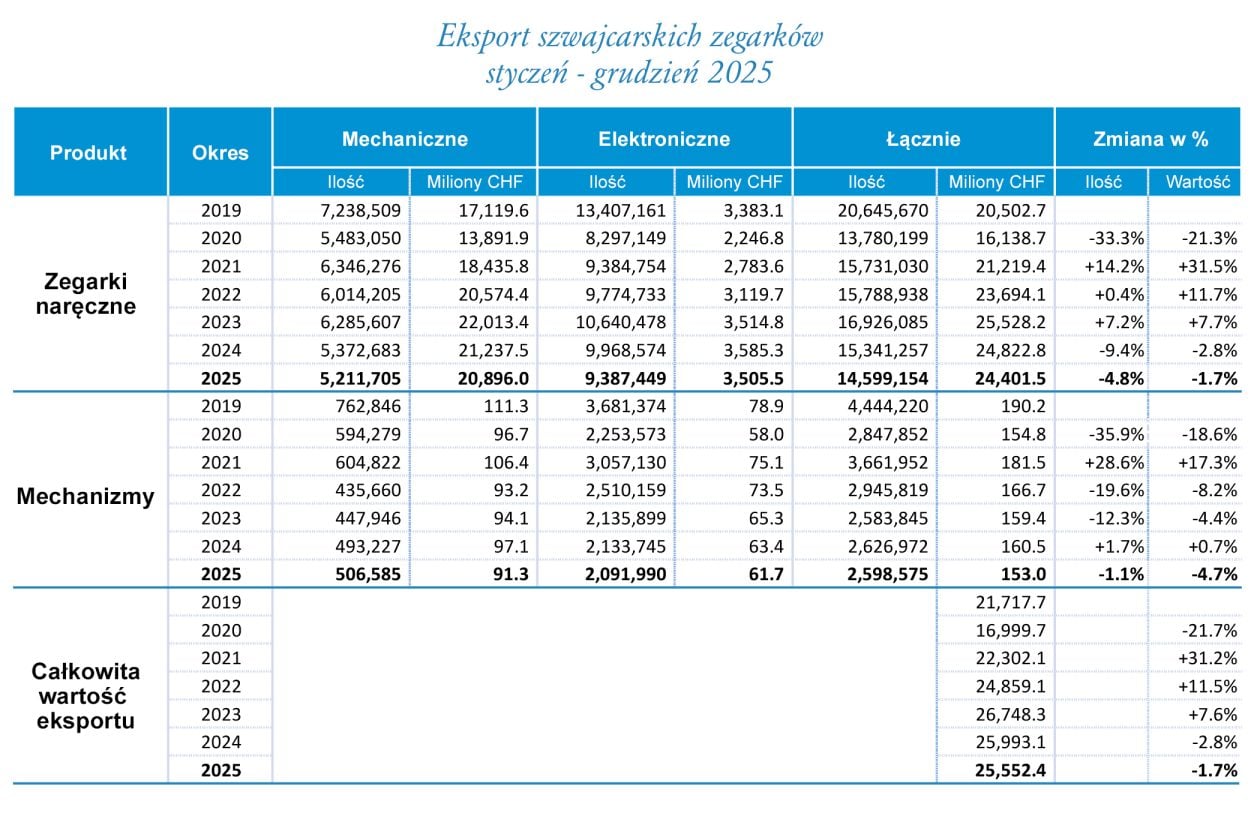The image size is (1260, 840).
Task: Select the 'Produkt' column header
Action: click(x=89, y=153)
